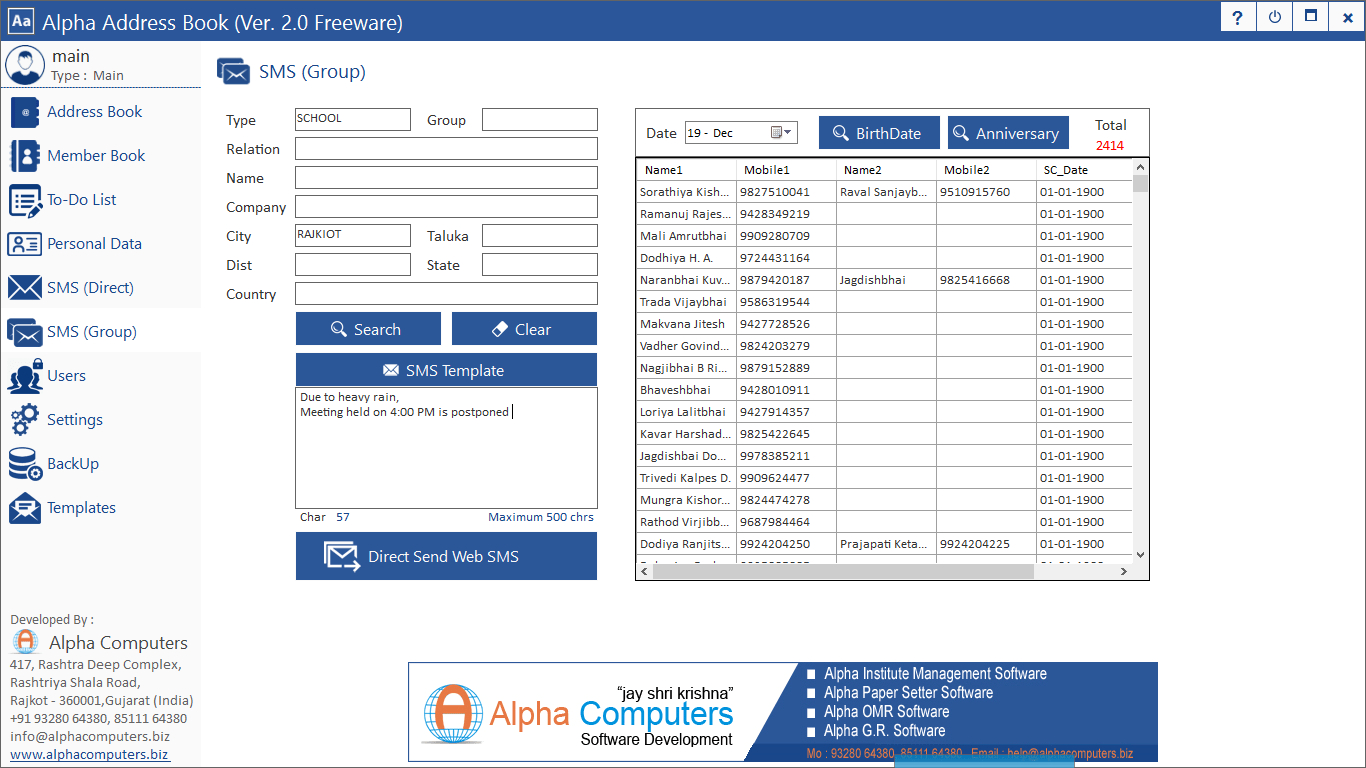Click the Help question mark icon
The height and width of the screenshot is (768, 1366).
click(x=1237, y=17)
